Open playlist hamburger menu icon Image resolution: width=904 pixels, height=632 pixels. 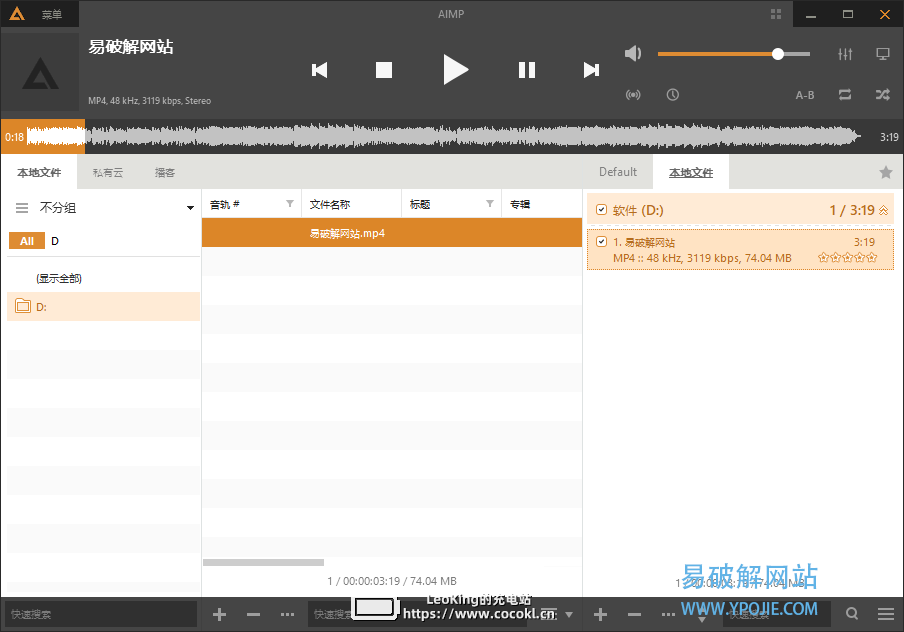(x=886, y=614)
